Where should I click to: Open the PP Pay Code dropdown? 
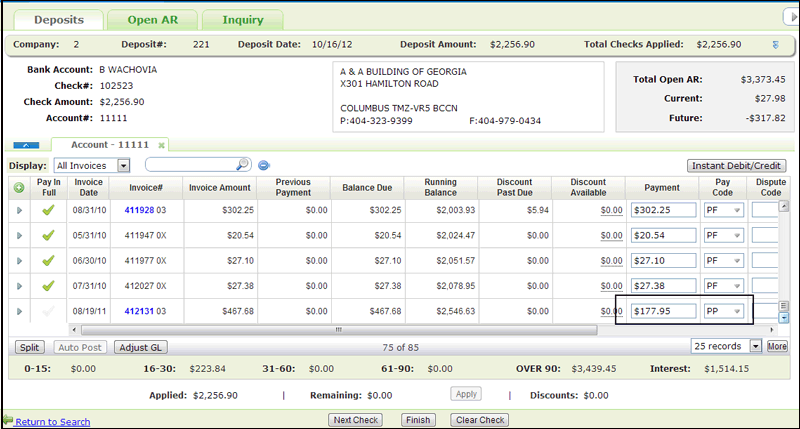(737, 311)
